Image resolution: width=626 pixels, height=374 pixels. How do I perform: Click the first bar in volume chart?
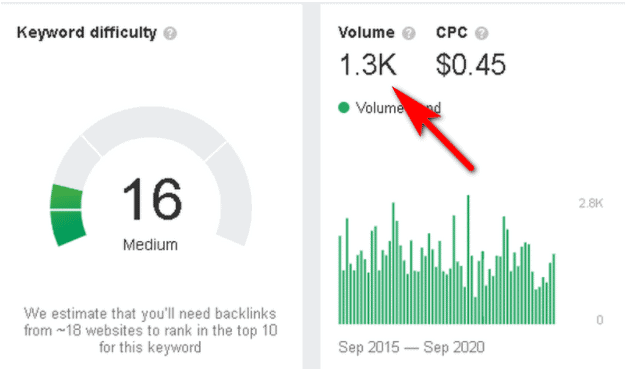(340, 280)
